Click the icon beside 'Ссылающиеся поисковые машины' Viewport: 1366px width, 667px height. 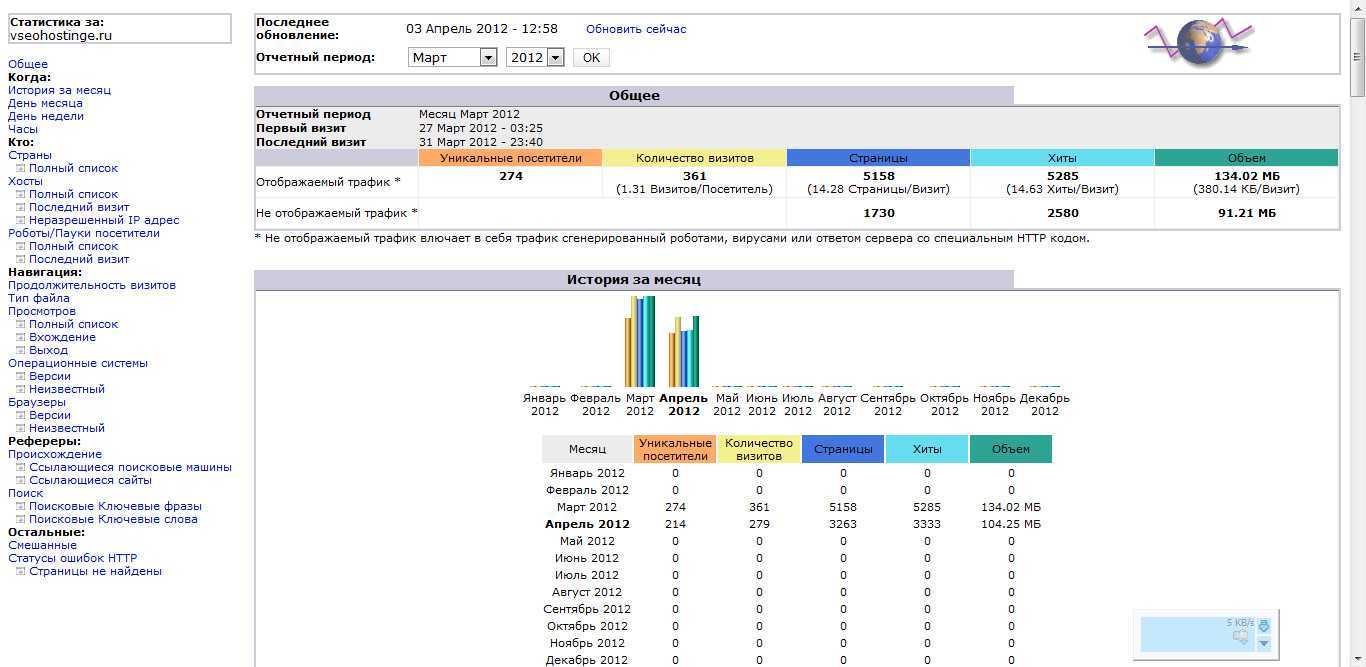tap(20, 467)
